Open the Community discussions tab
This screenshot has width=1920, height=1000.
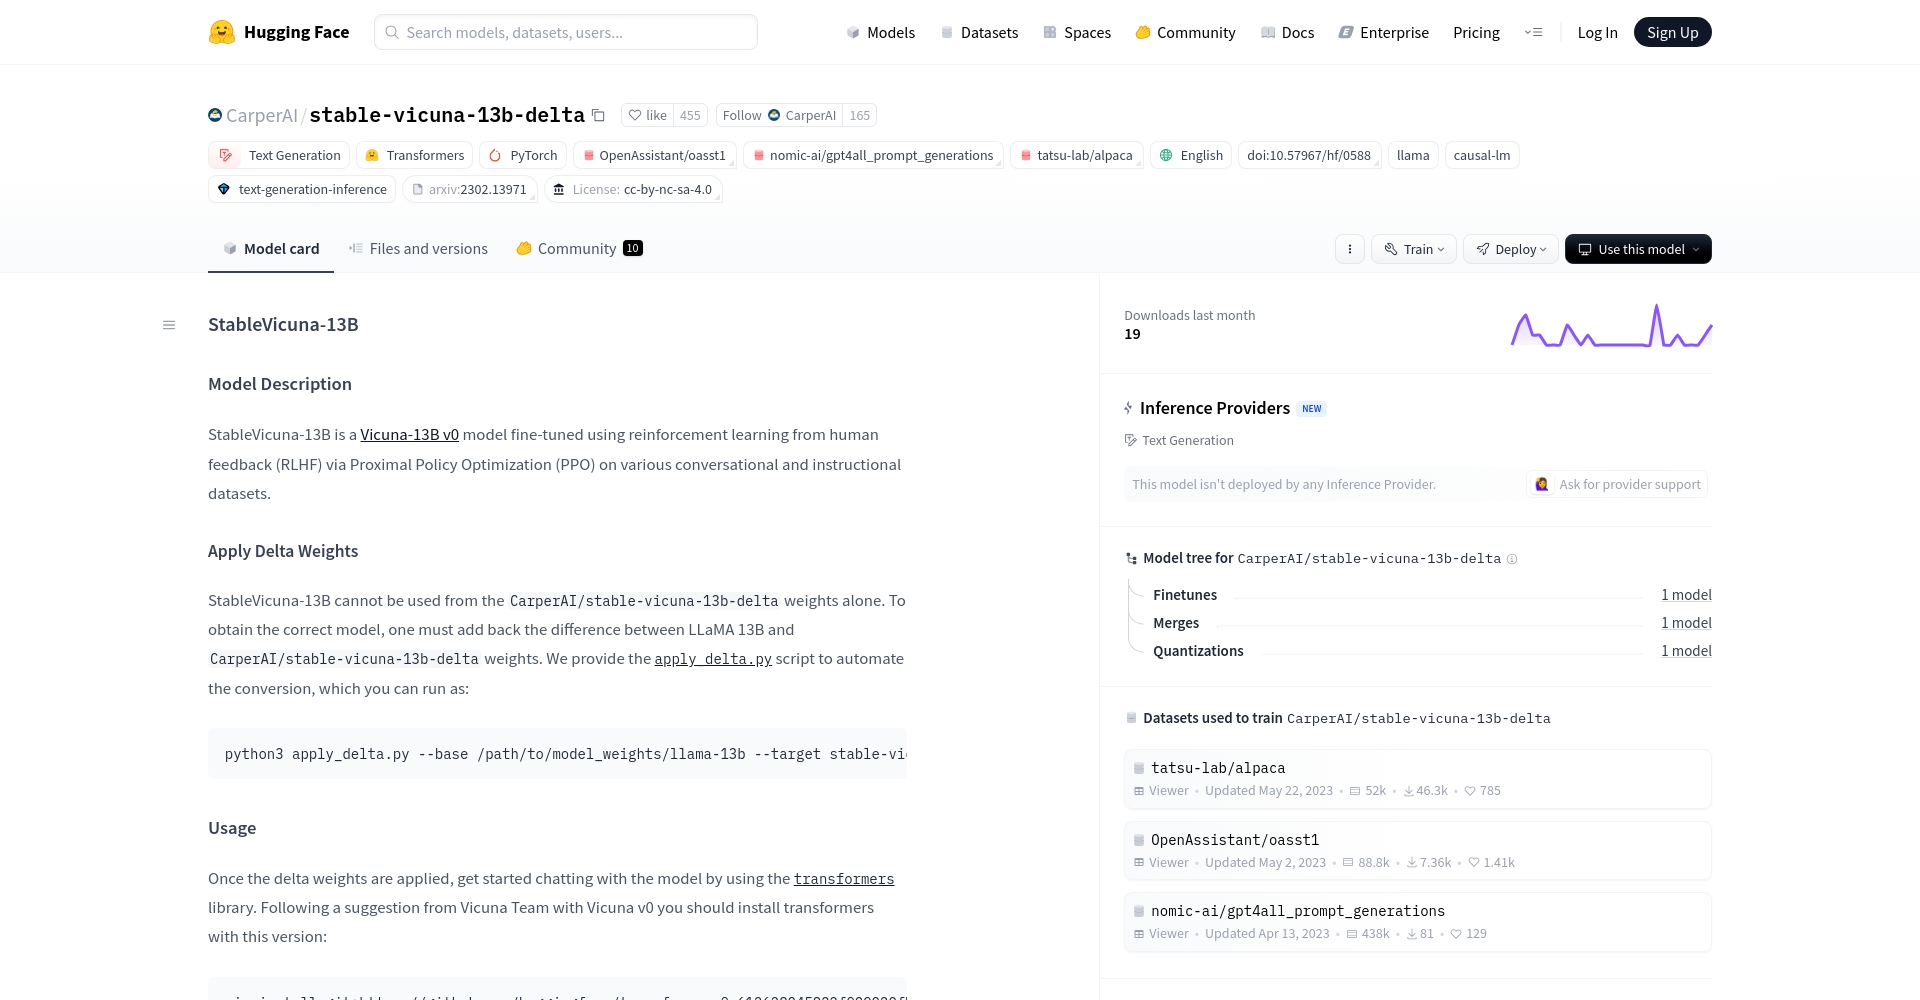tap(579, 249)
